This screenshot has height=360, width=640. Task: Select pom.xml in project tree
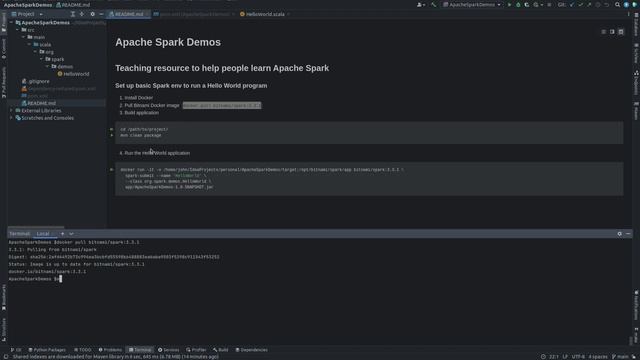tap(35, 96)
